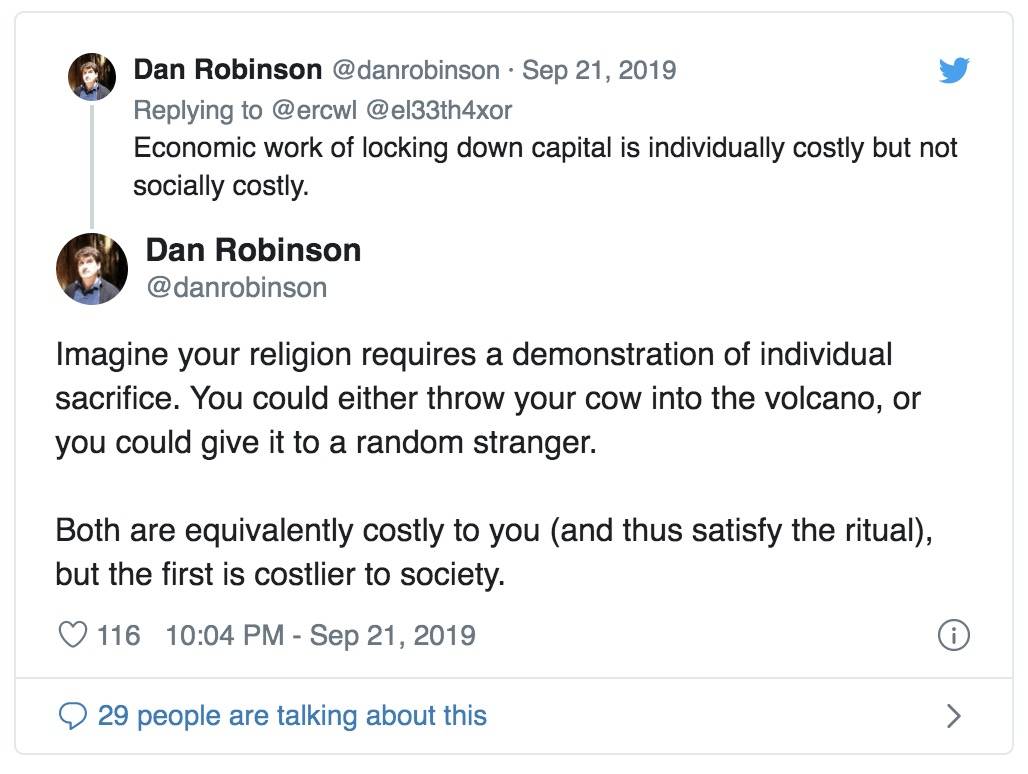Click the blue Twitter bird logo
Image resolution: width=1028 pixels, height=774 pixels.
click(954, 70)
